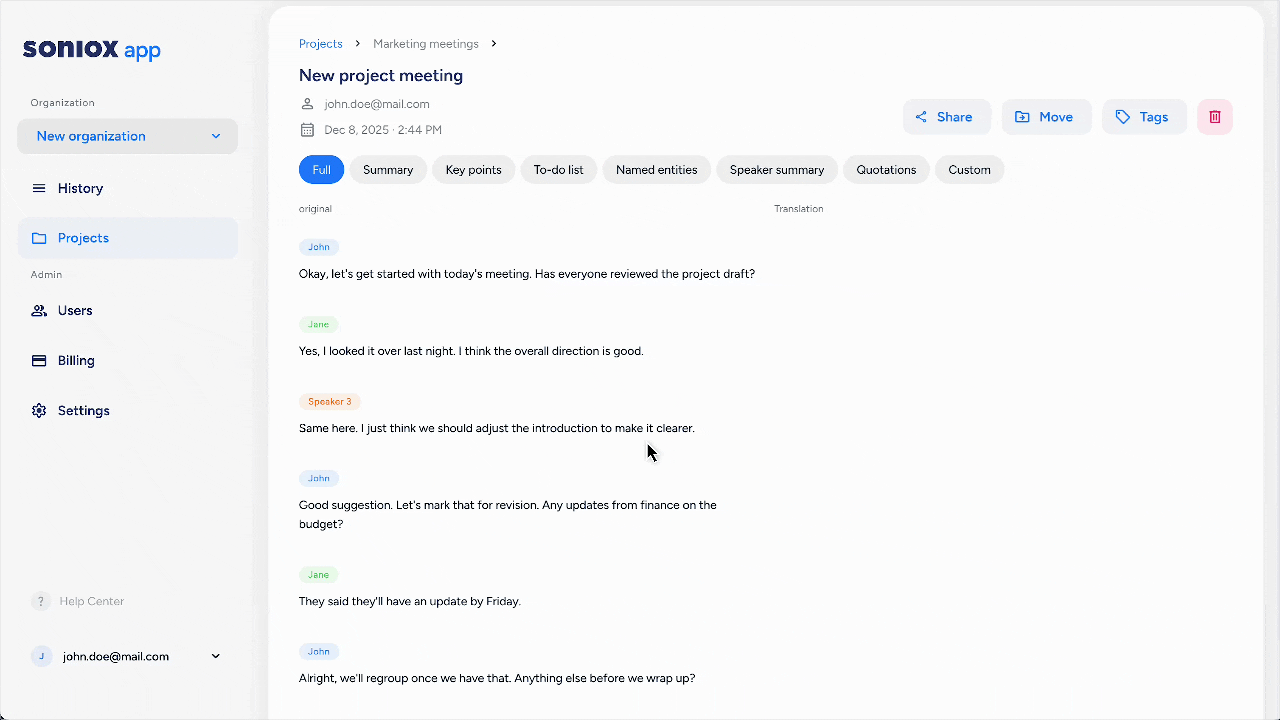The image size is (1280, 720).
Task: Click the Projects folder icon in sidebar
Action: pyautogui.click(x=39, y=238)
